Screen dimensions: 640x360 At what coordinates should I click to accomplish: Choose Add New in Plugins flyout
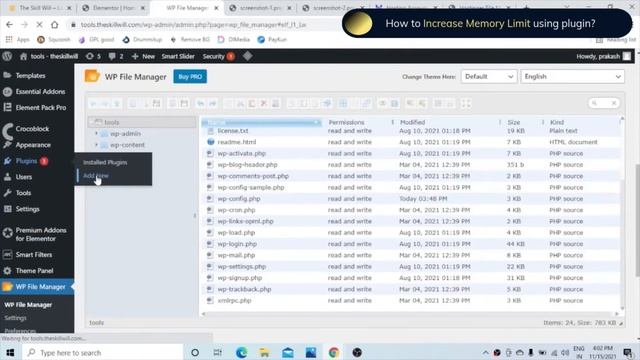[96, 176]
